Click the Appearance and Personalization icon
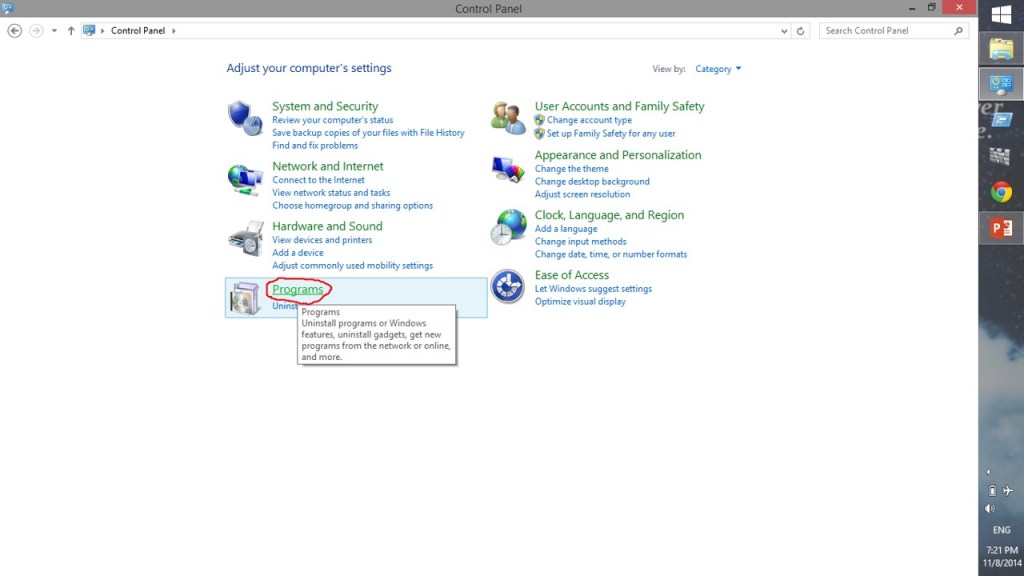This screenshot has width=1024, height=576. pyautogui.click(x=508, y=168)
